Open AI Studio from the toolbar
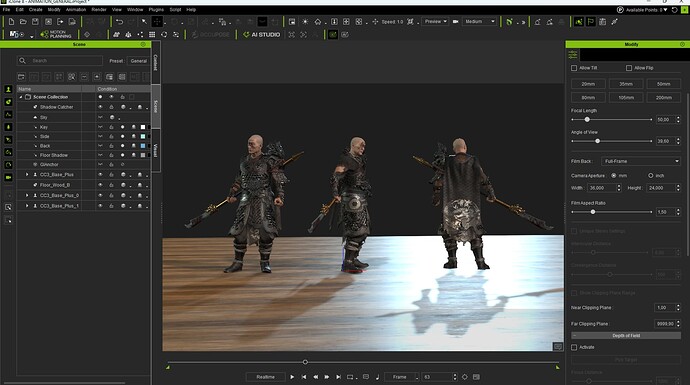The width and height of the screenshot is (690, 385). pos(261,34)
